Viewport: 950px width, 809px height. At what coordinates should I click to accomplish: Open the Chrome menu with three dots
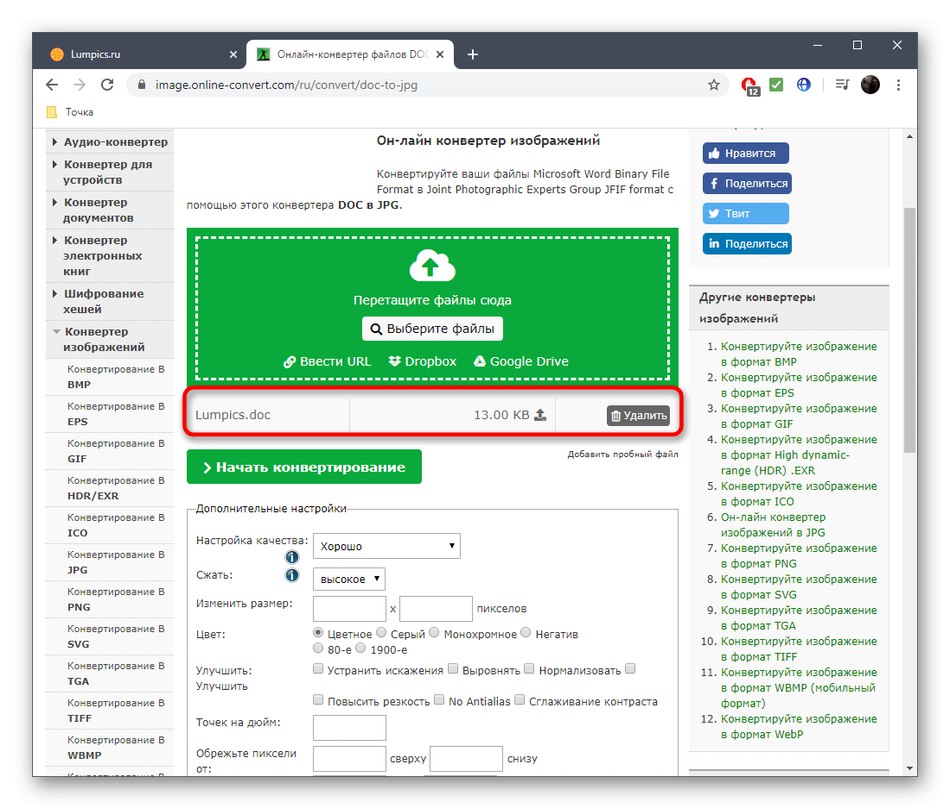pyautogui.click(x=897, y=85)
